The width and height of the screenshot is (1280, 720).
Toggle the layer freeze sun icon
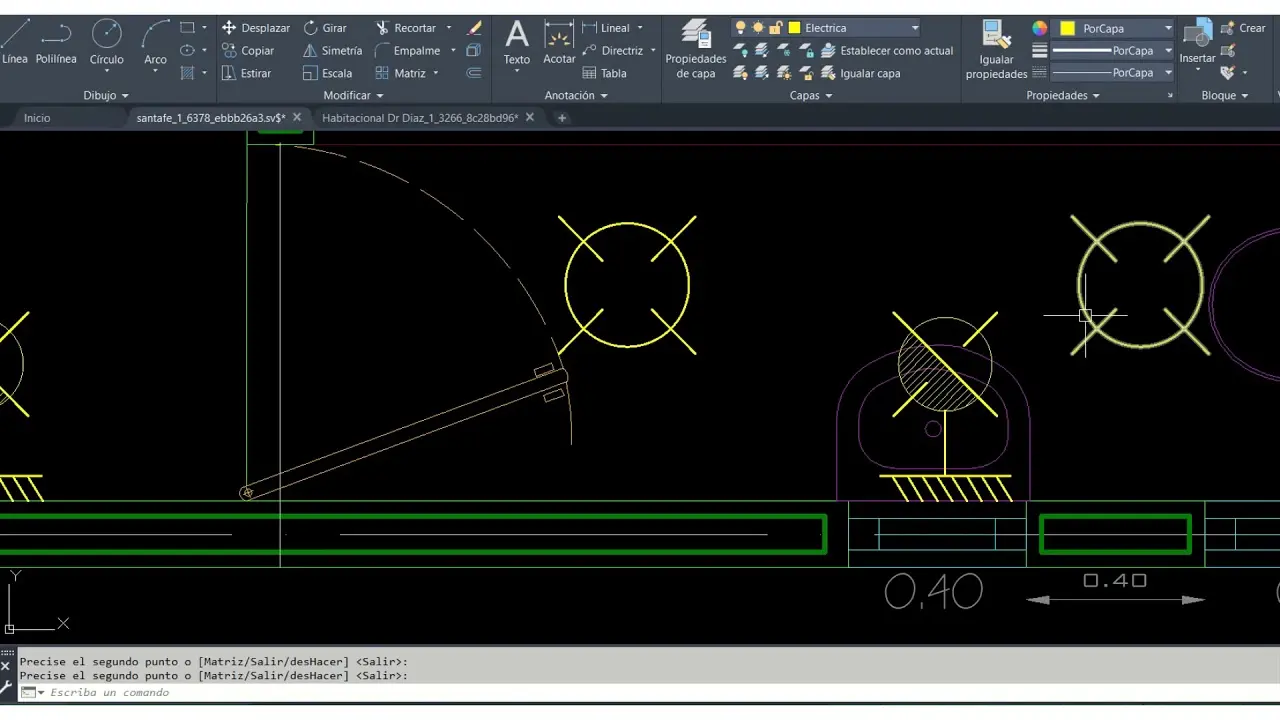[758, 28]
